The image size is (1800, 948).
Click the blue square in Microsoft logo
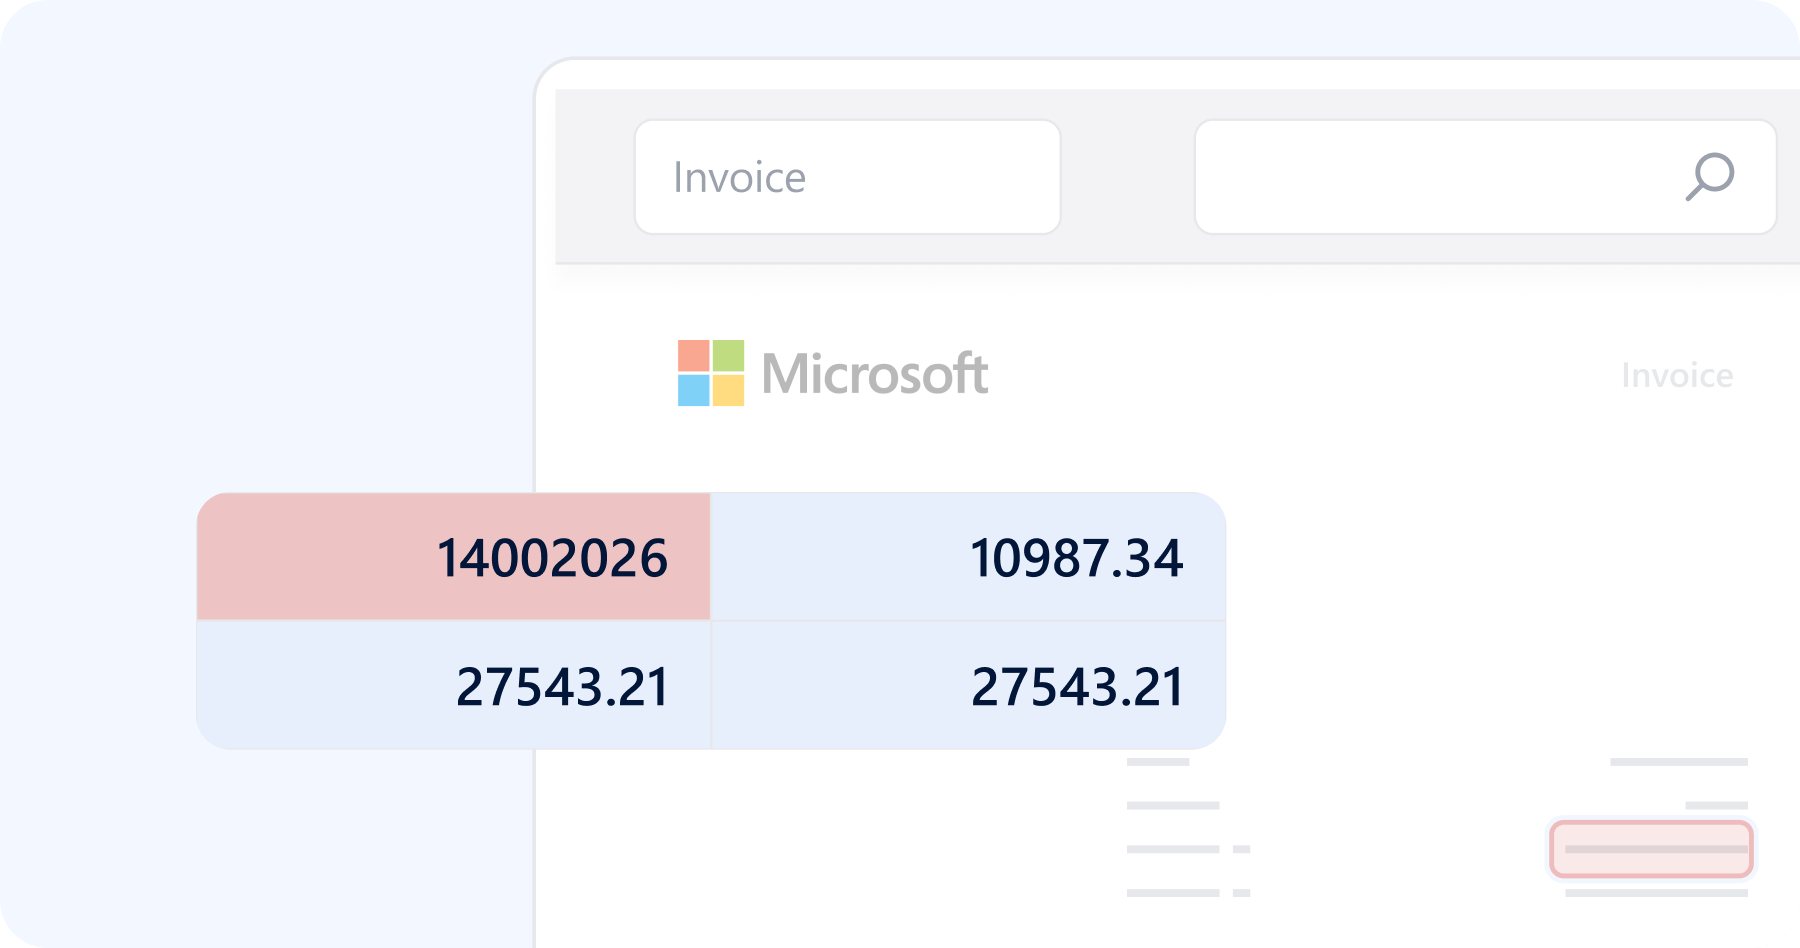point(693,390)
